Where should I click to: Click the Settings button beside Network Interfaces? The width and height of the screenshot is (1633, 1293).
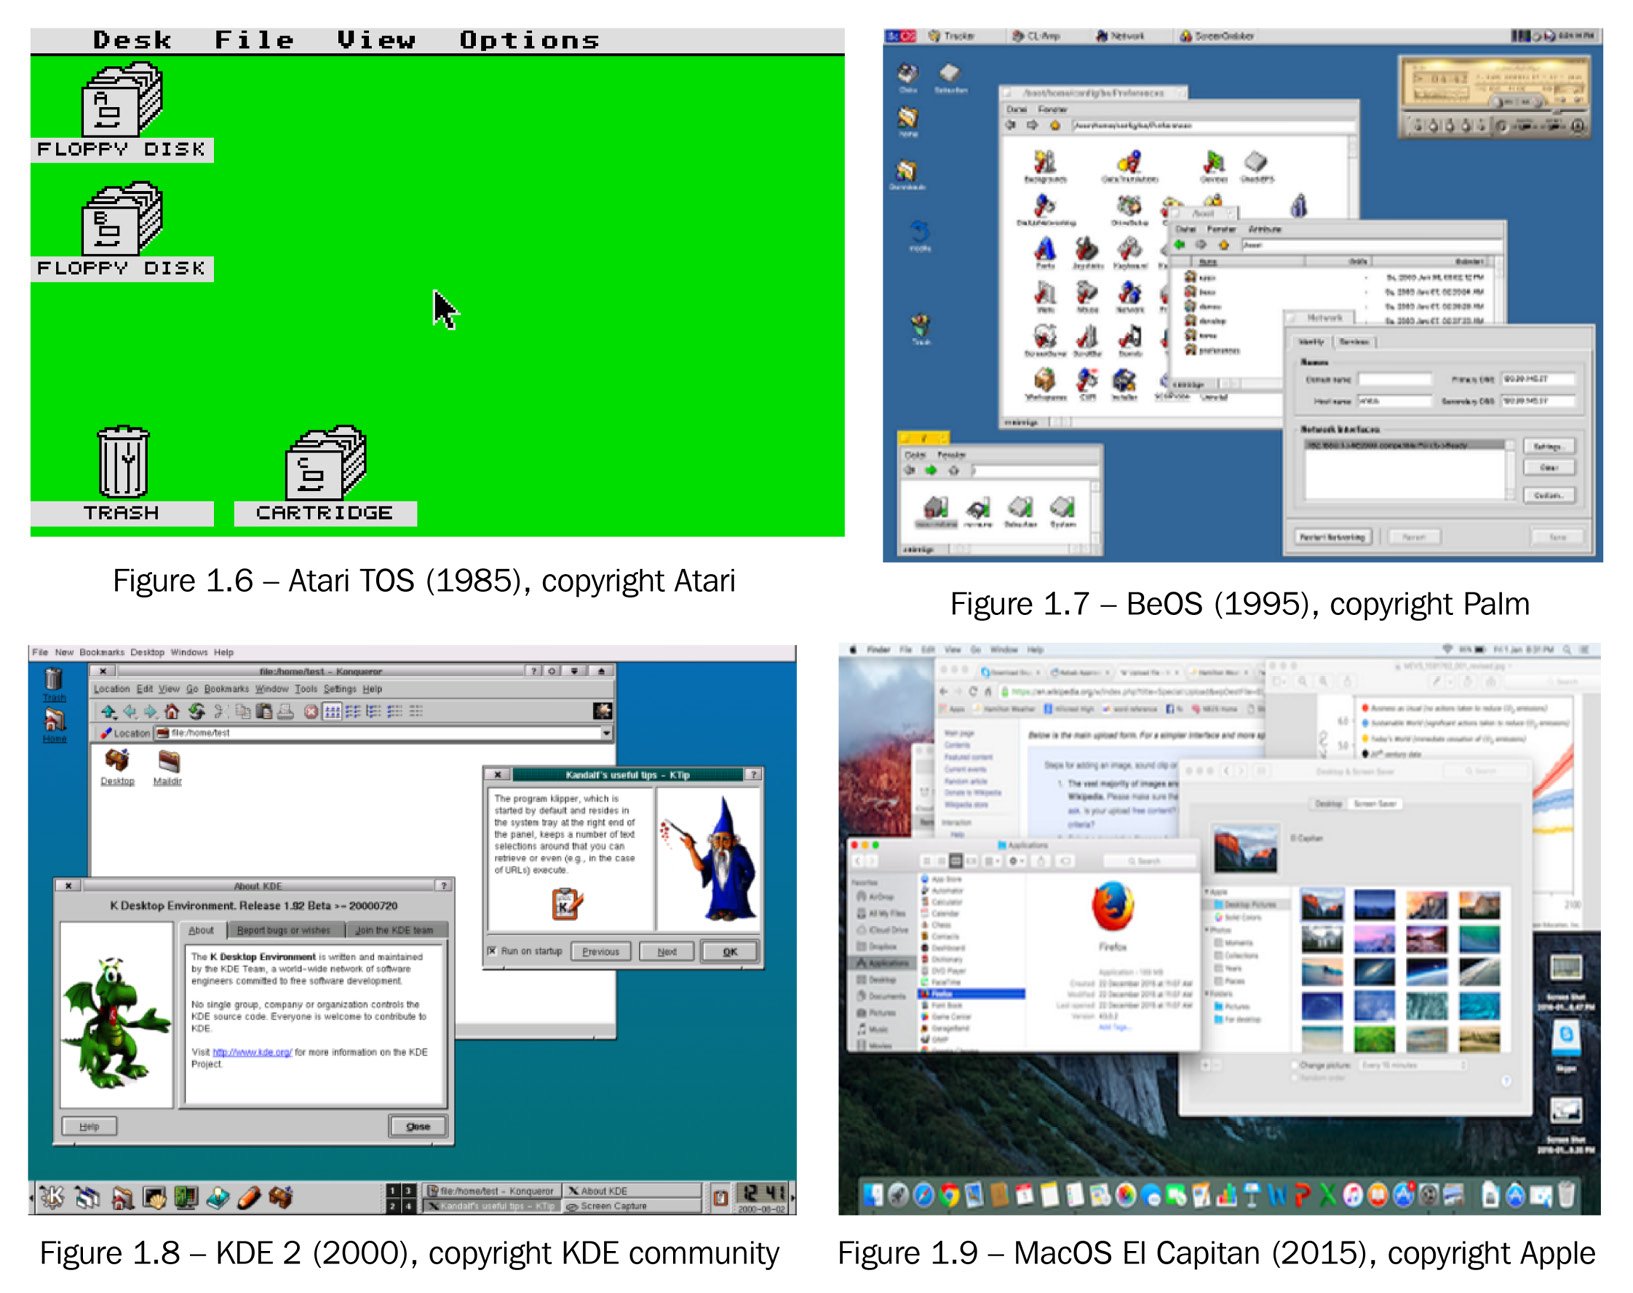[x=1548, y=446]
